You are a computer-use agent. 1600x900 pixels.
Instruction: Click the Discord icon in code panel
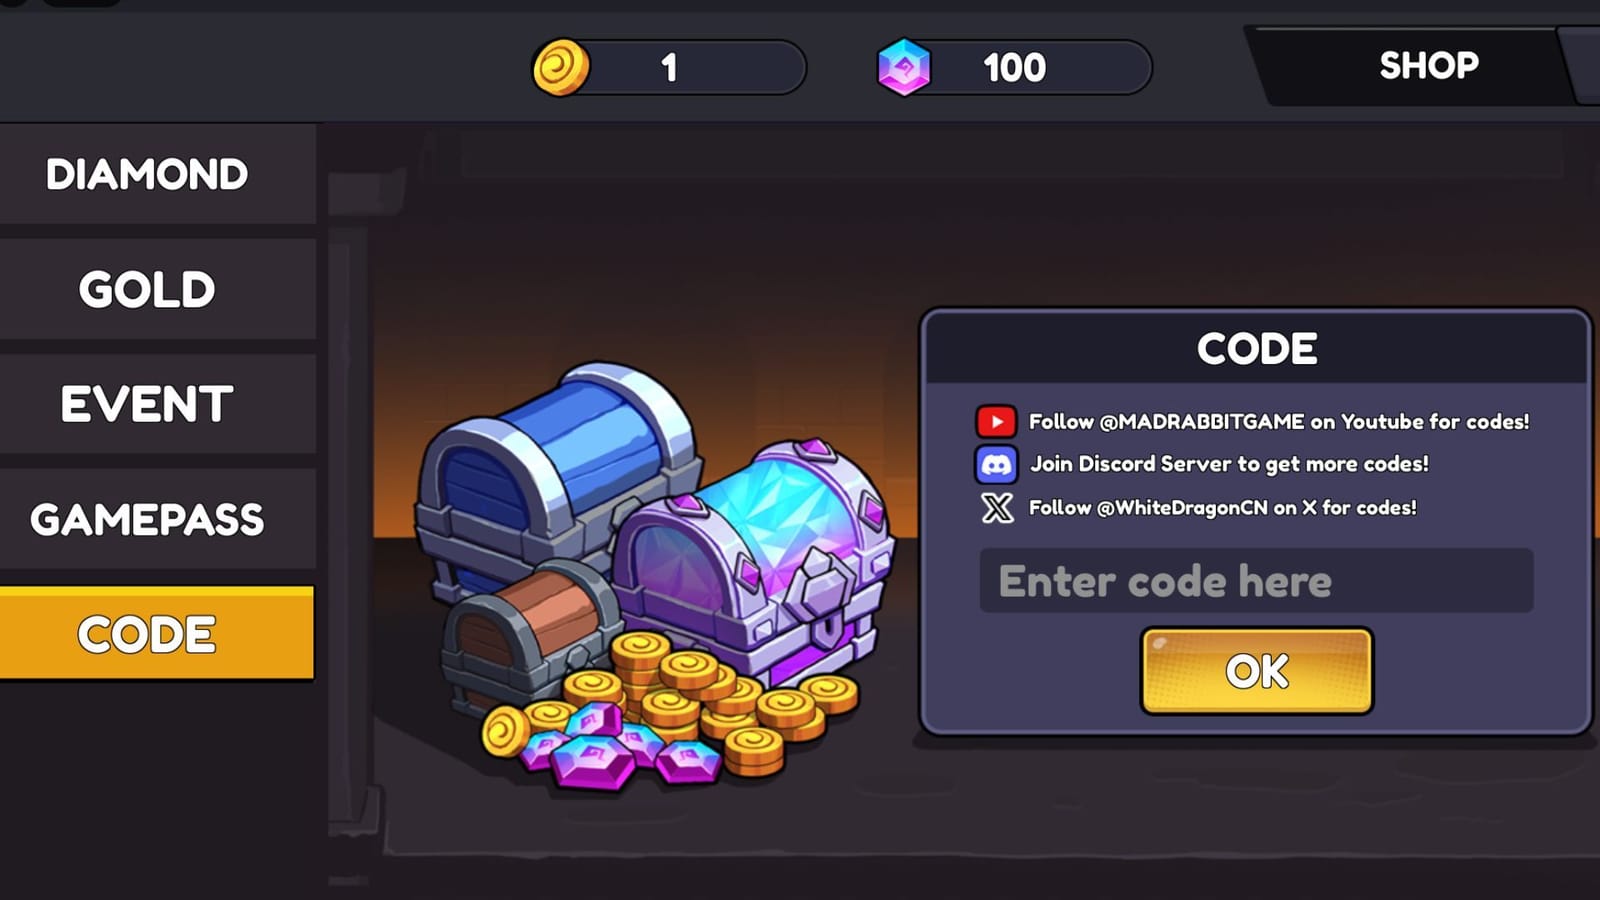click(996, 465)
